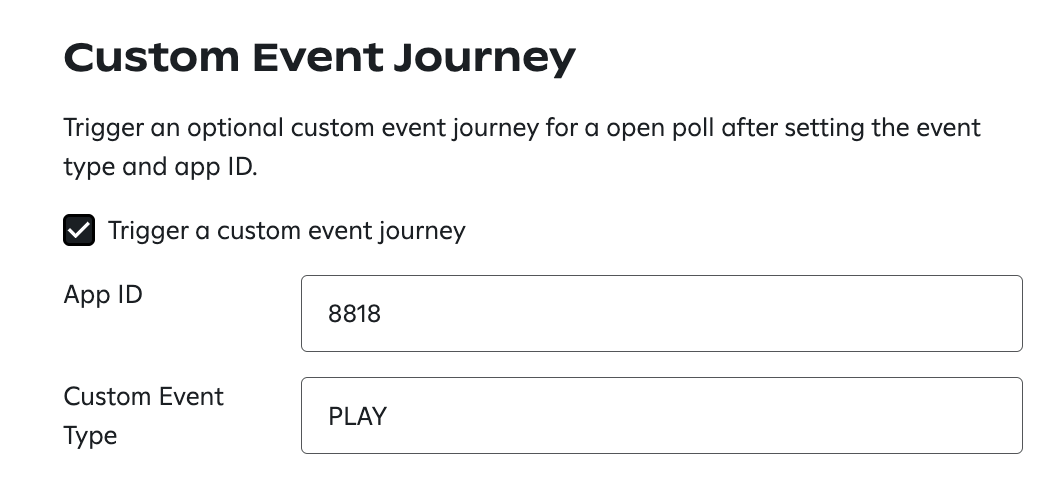Click the "Trigger a custom event journey" label text

click(287, 231)
